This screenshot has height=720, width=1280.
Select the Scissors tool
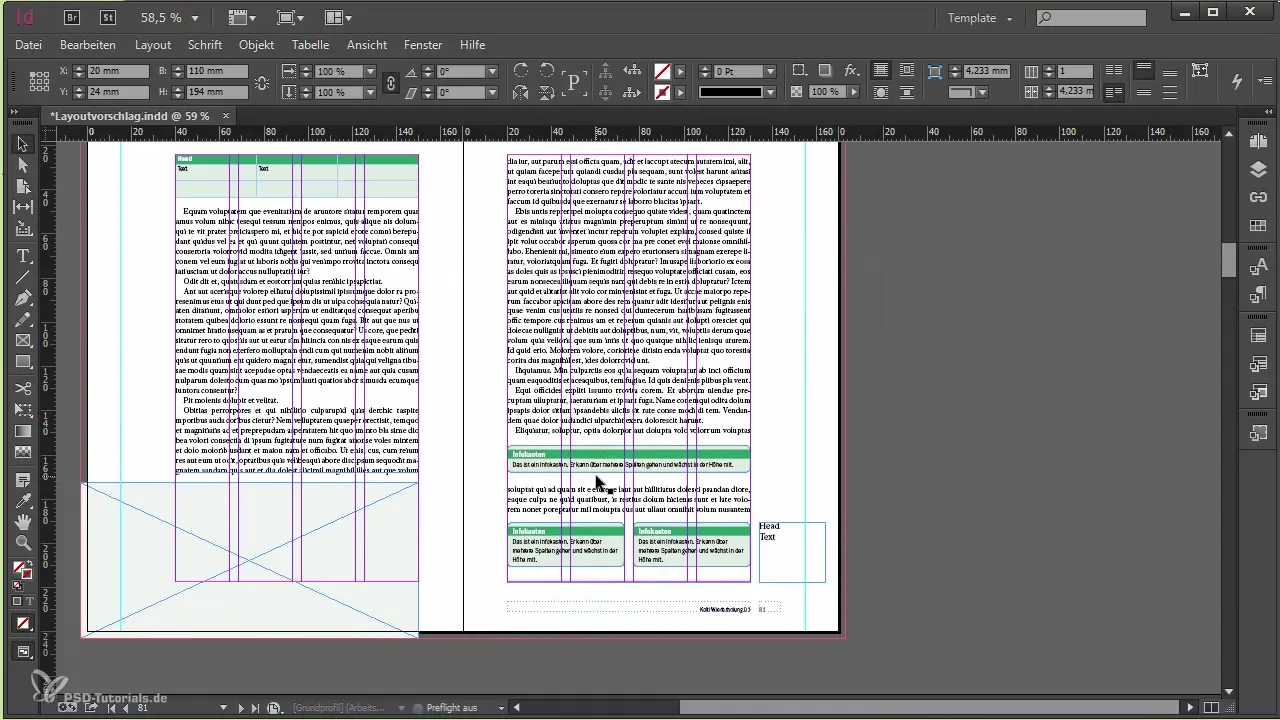pyautogui.click(x=23, y=388)
